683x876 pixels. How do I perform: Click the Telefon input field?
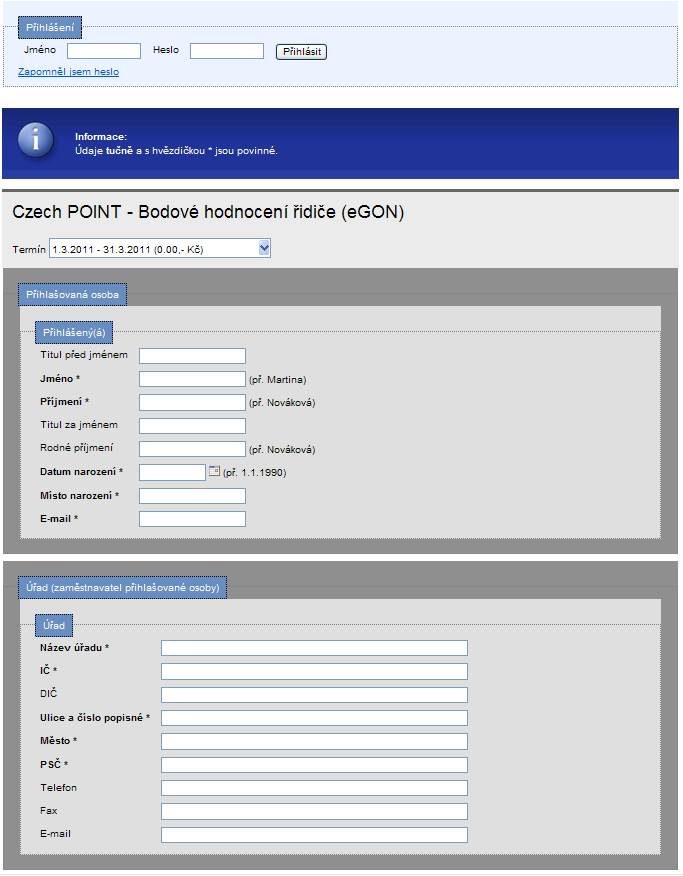tap(314, 788)
